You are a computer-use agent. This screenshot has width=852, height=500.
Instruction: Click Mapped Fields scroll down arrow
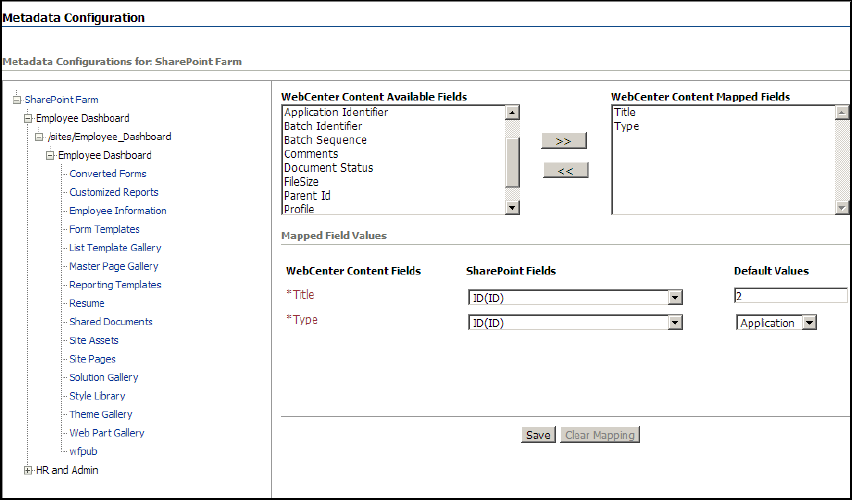point(842,207)
